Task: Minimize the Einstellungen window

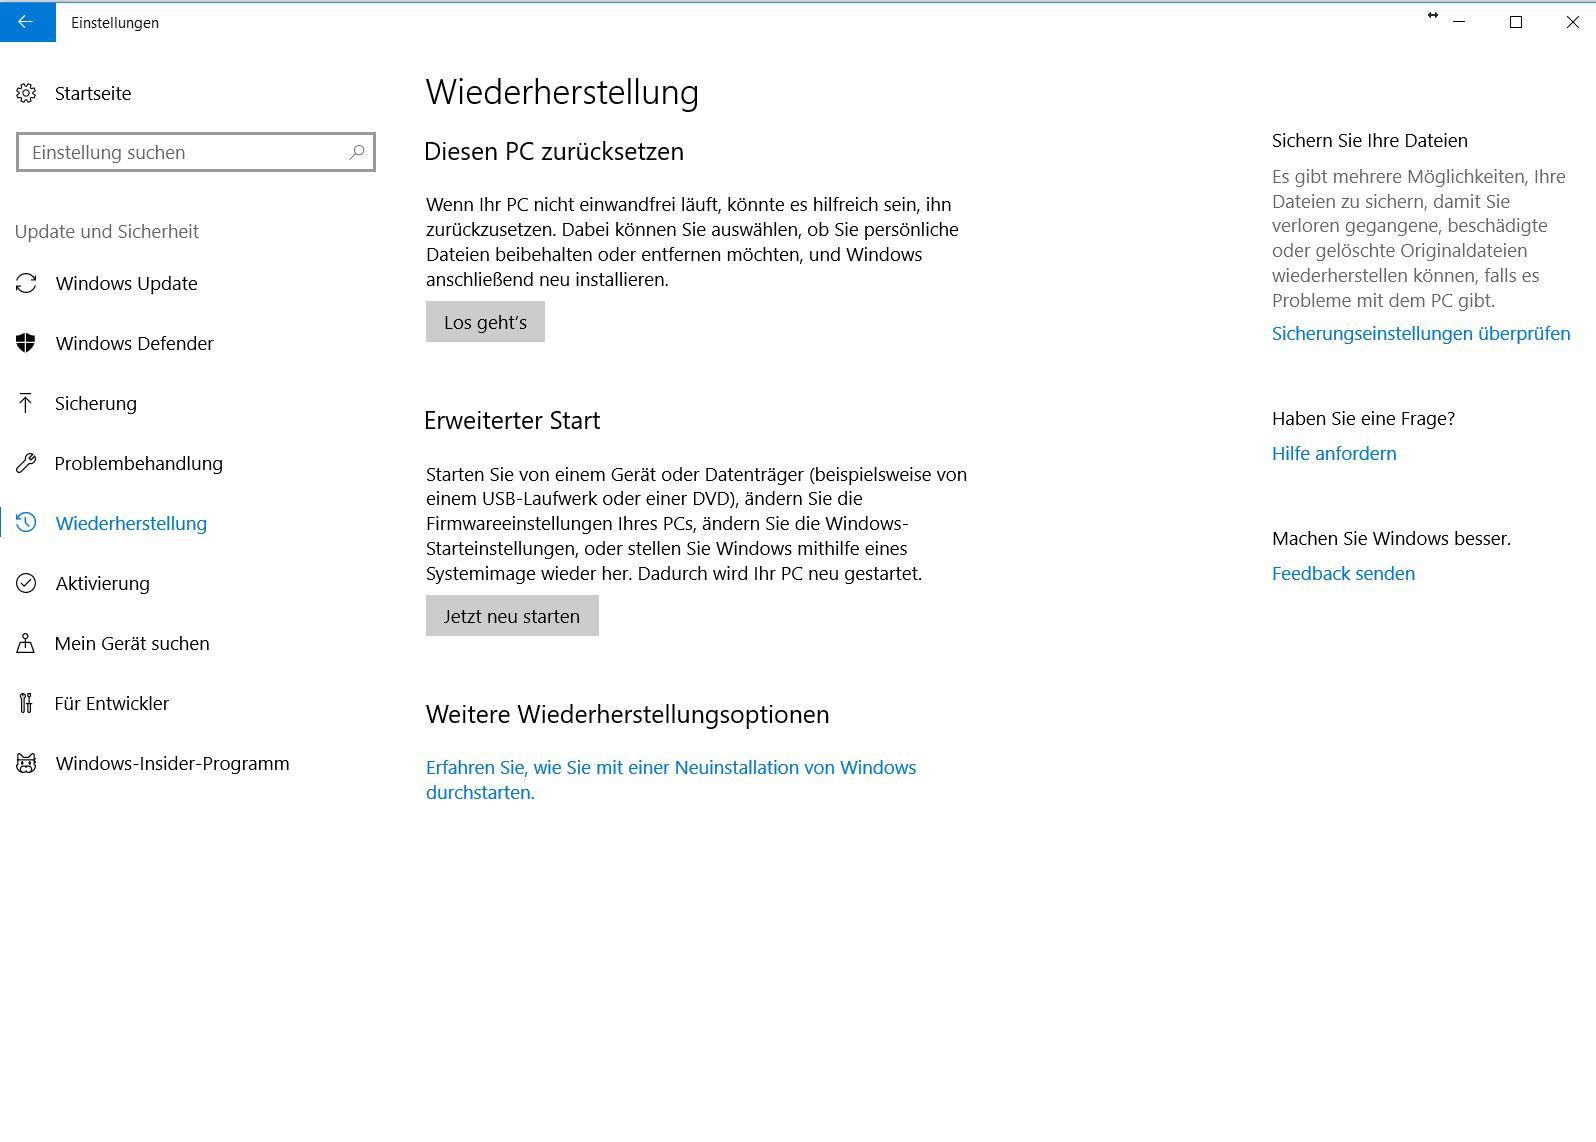Action: pyautogui.click(x=1459, y=22)
